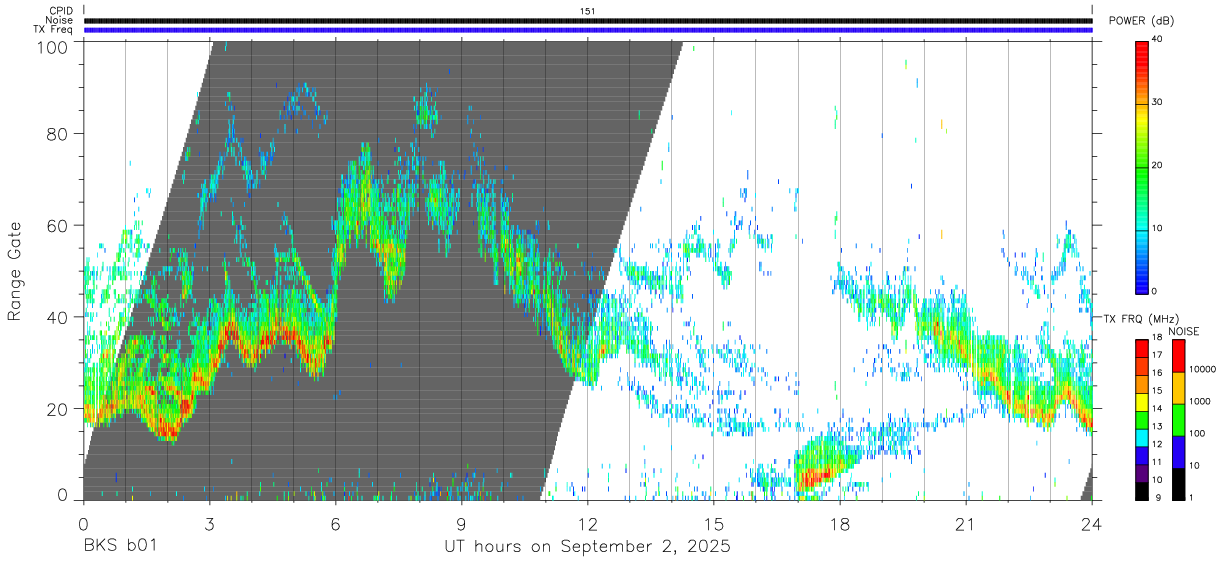Screen dimensions: 1228x567
Task: Click the 3 hour tick on UT axis
Action: (210, 523)
